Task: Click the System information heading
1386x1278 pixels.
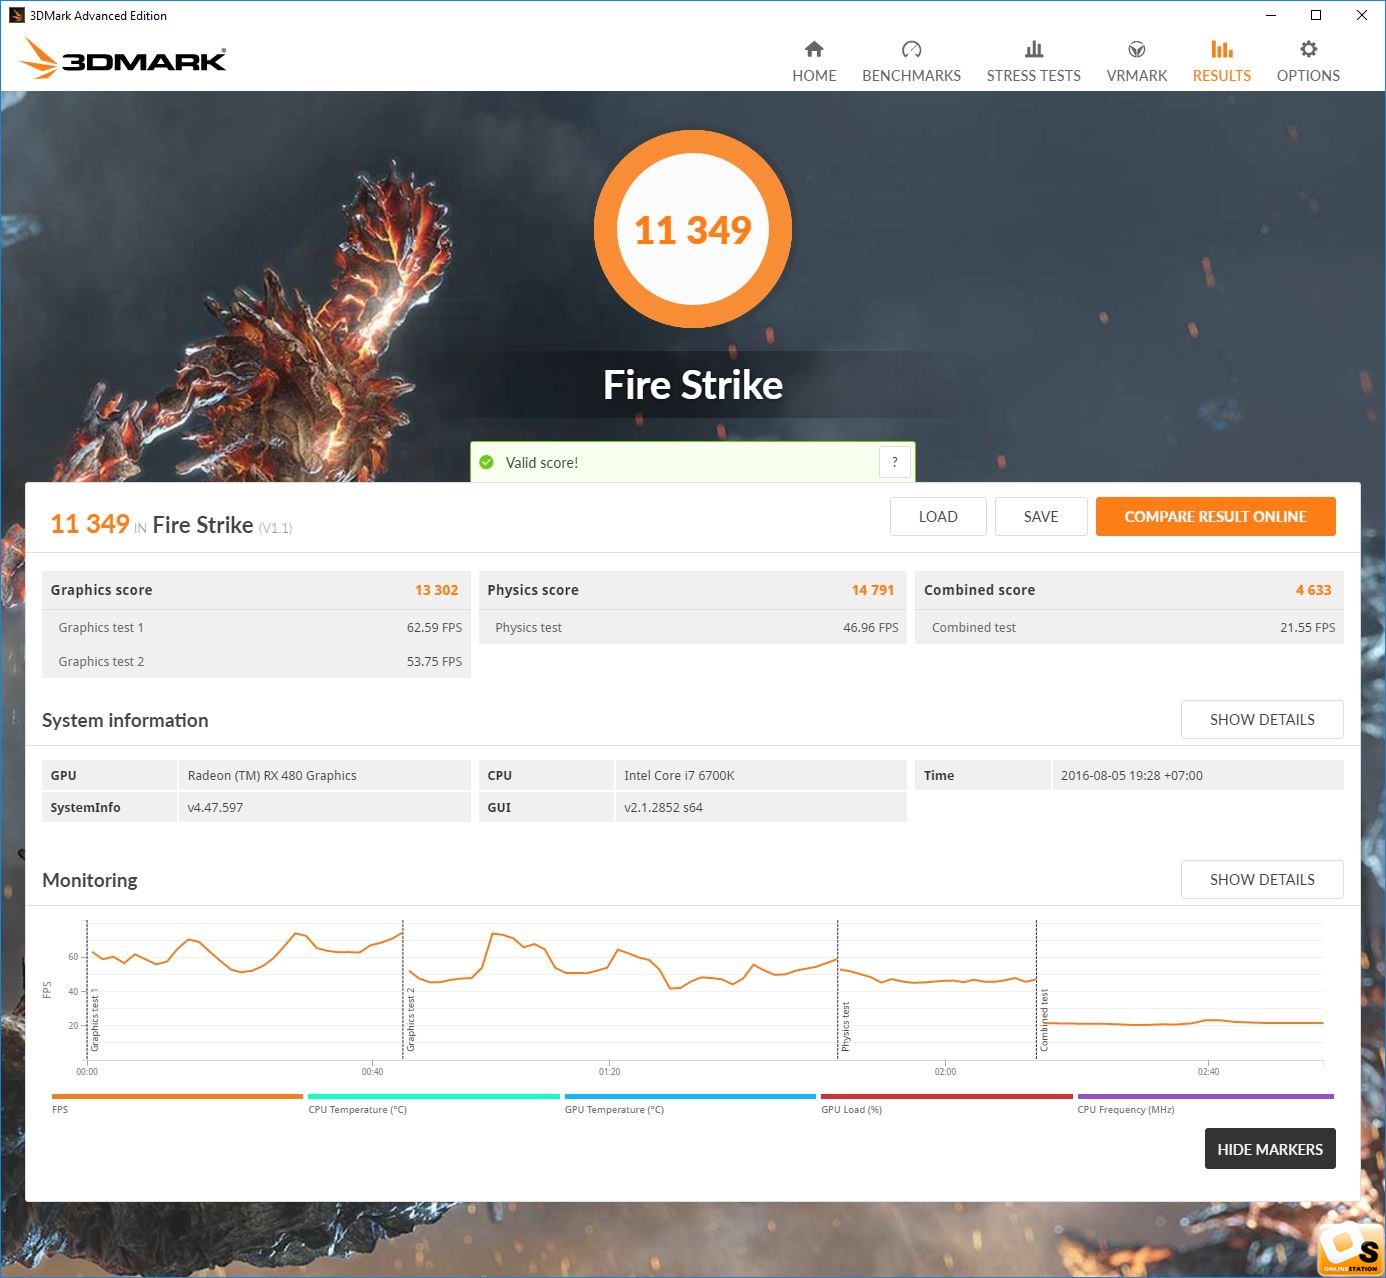Action: pos(125,720)
